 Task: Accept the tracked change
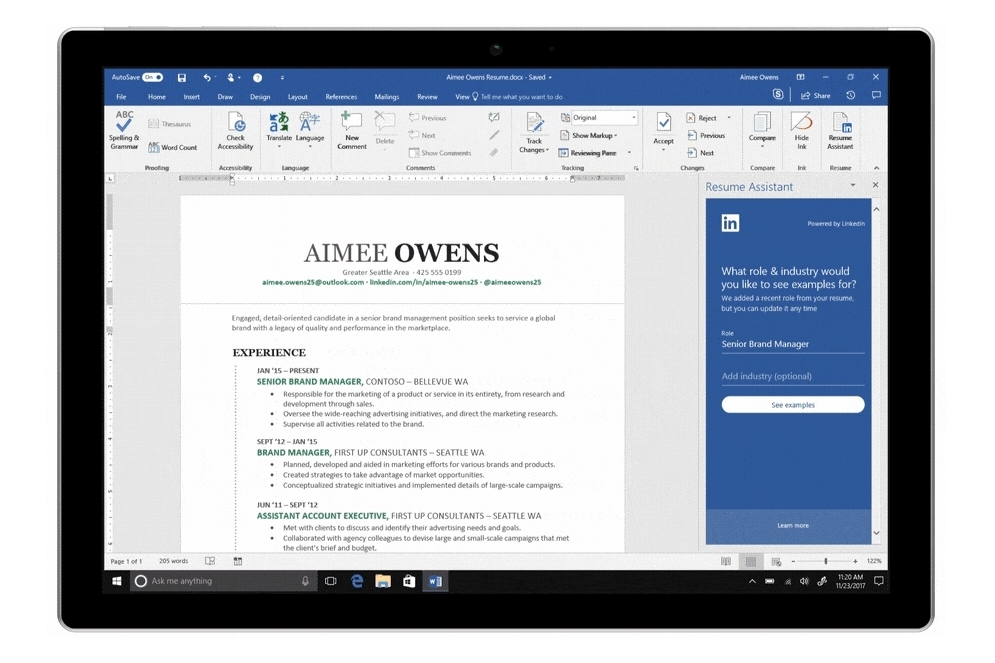(663, 130)
